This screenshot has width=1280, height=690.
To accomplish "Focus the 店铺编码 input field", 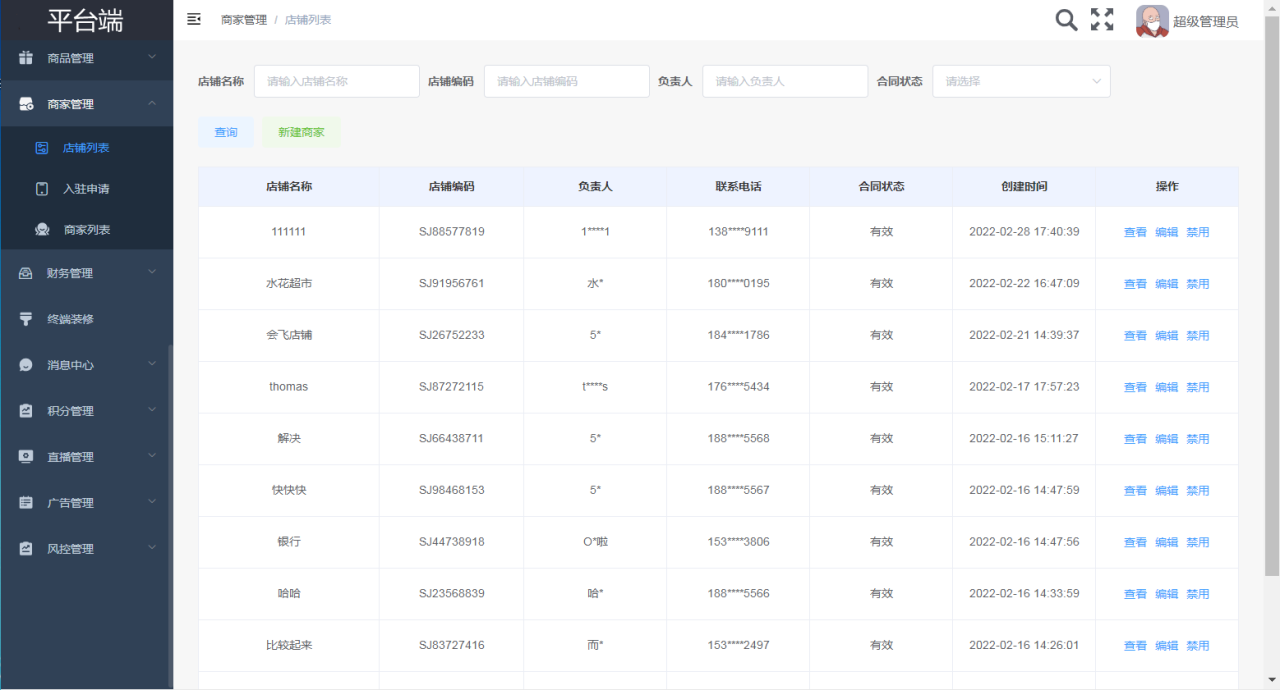I will (566, 81).
